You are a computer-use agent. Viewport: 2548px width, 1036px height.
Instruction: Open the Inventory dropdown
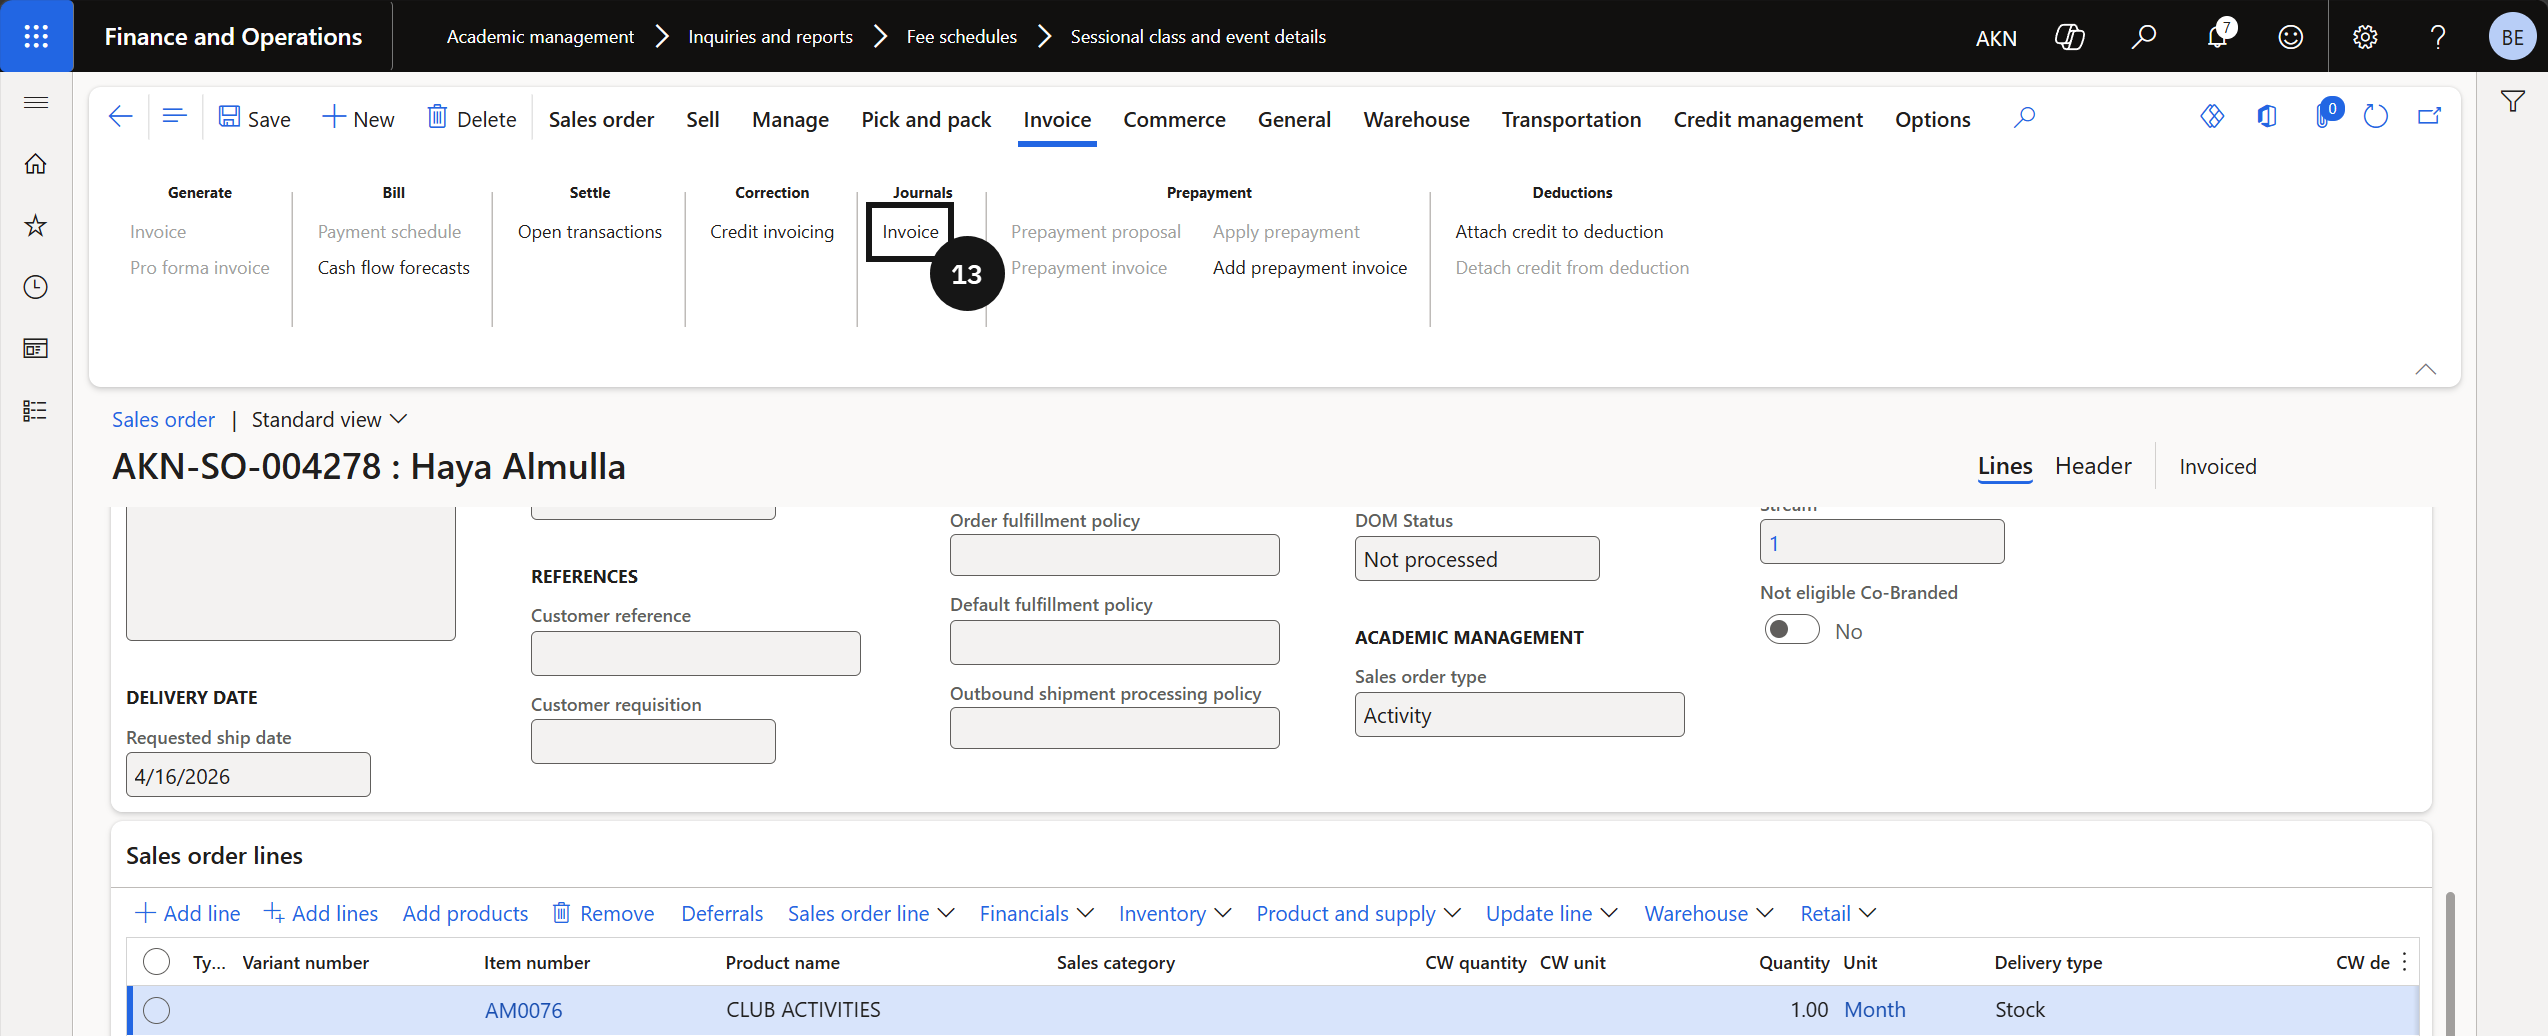[x=1175, y=913]
